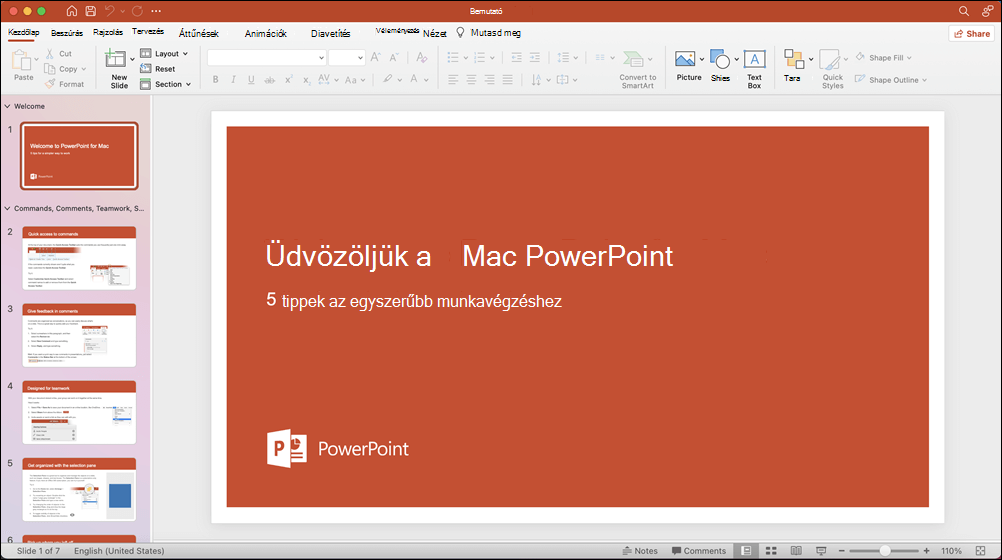Screen dimensions: 1002x560
Task: Toggle underline formatting
Action: tap(251, 80)
